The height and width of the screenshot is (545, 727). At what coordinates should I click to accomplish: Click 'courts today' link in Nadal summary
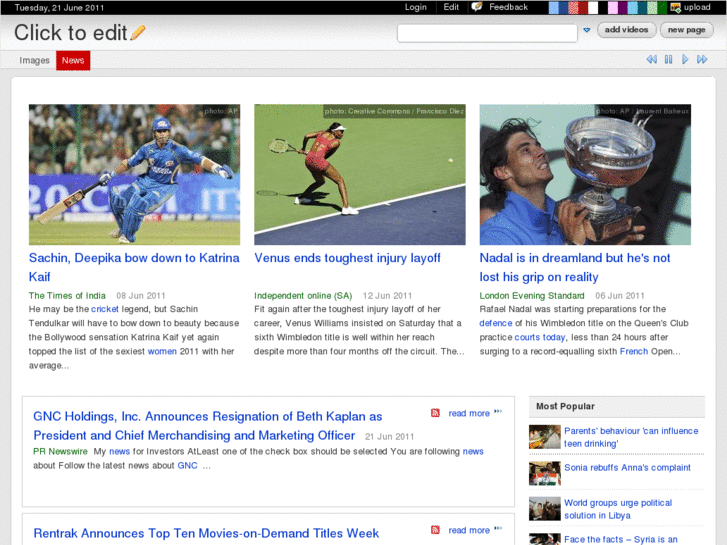540,337
